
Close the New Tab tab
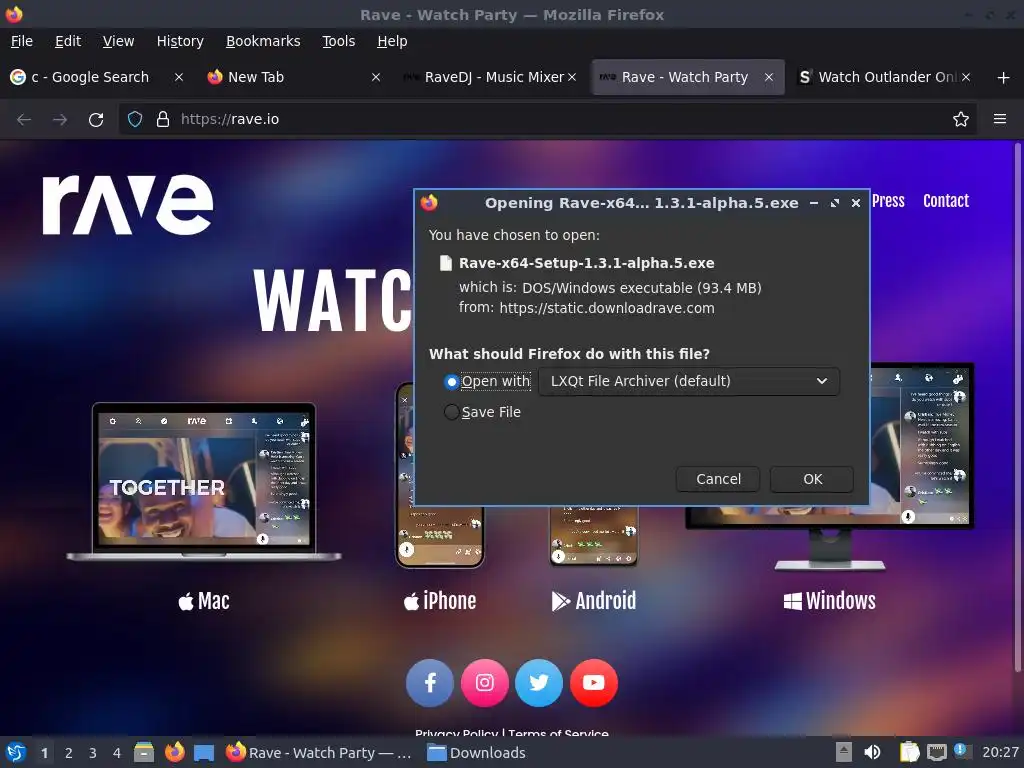(x=376, y=77)
